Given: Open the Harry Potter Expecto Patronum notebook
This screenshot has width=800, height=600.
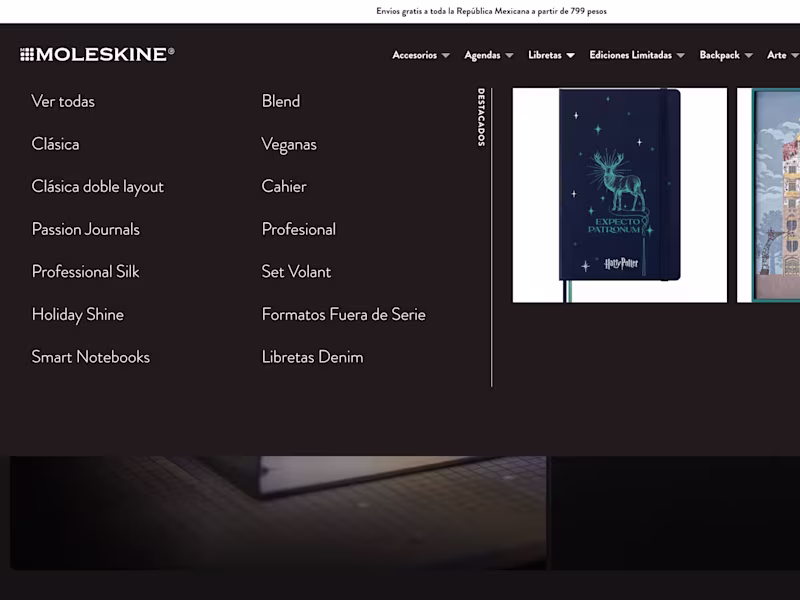Looking at the screenshot, I should pyautogui.click(x=619, y=195).
